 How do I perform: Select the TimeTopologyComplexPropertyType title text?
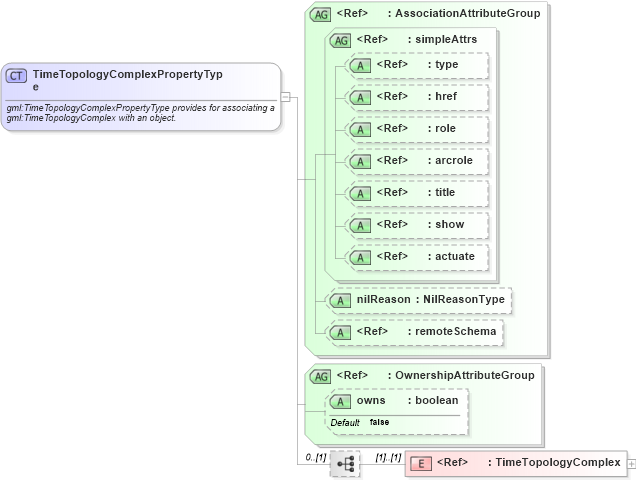[x=127, y=80]
